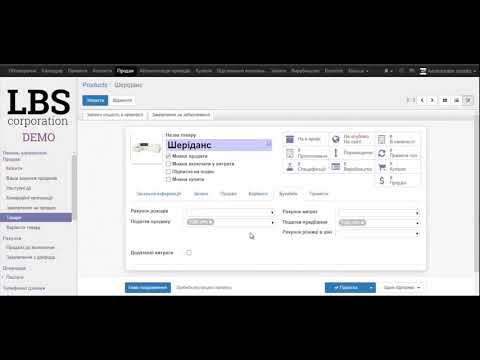Expand the 'Податки придбання' dropdown arrow
480x360 pixels.
pyautogui.click(x=417, y=223)
